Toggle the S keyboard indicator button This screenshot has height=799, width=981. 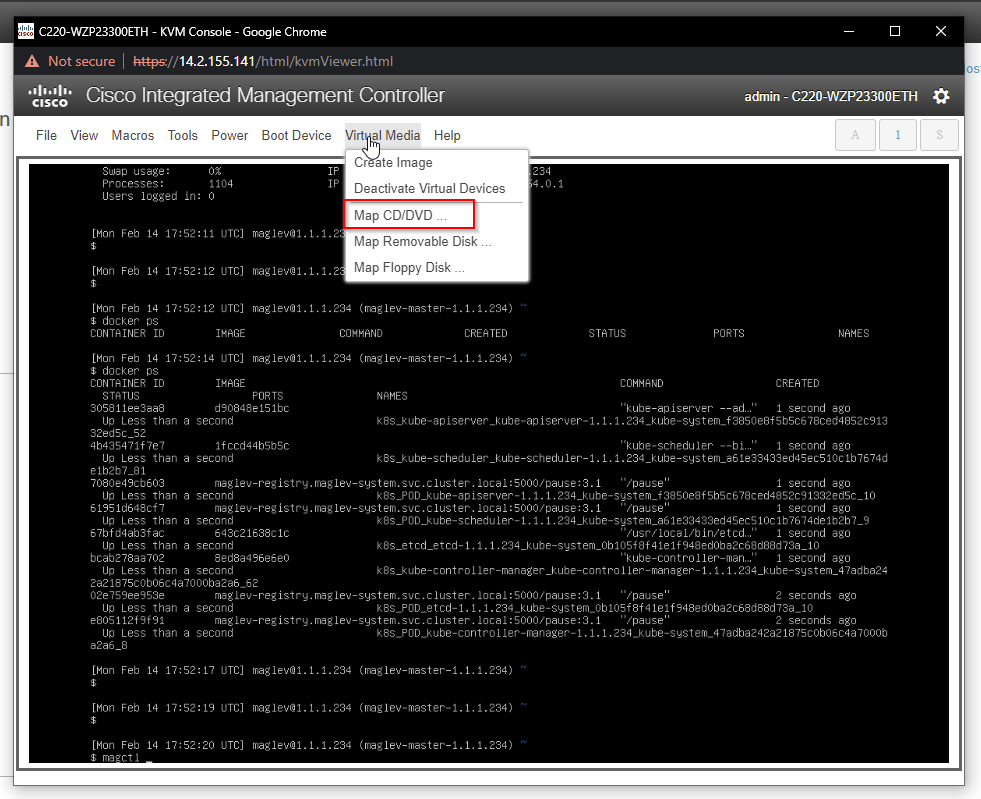(939, 135)
